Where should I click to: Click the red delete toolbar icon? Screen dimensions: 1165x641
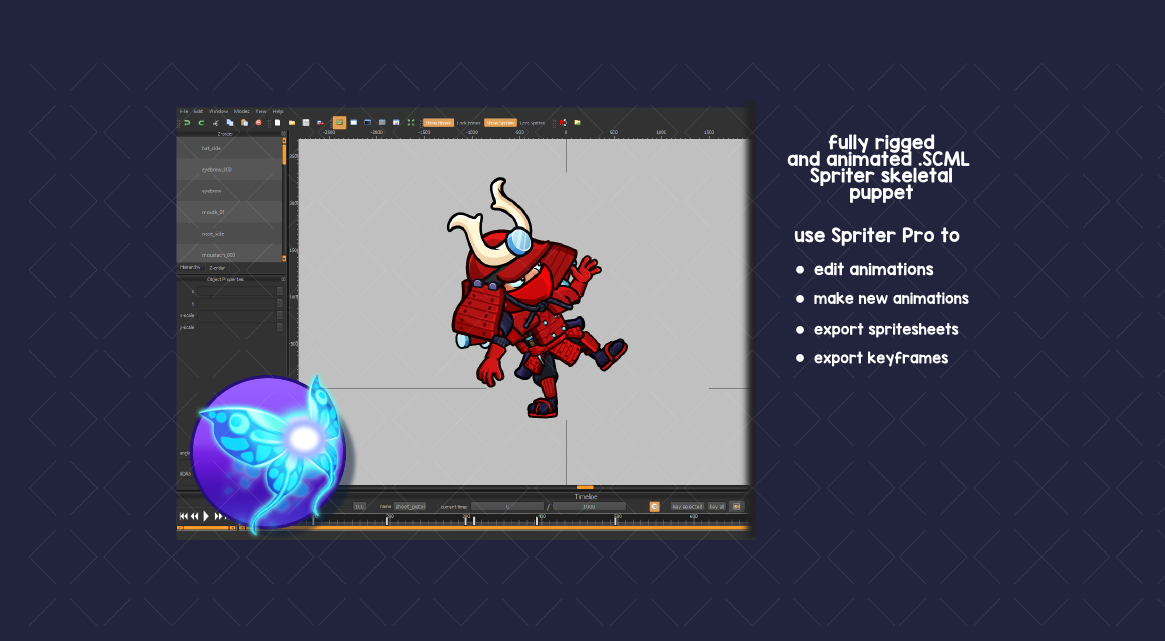[259, 123]
